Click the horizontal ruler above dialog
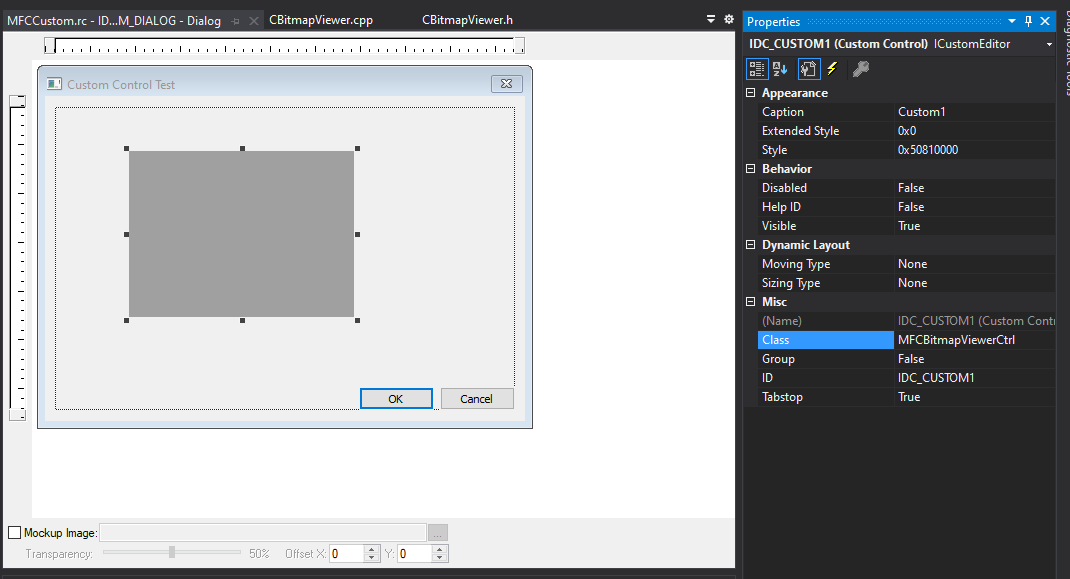Screen dimensions: 1070x579 tap(285, 46)
